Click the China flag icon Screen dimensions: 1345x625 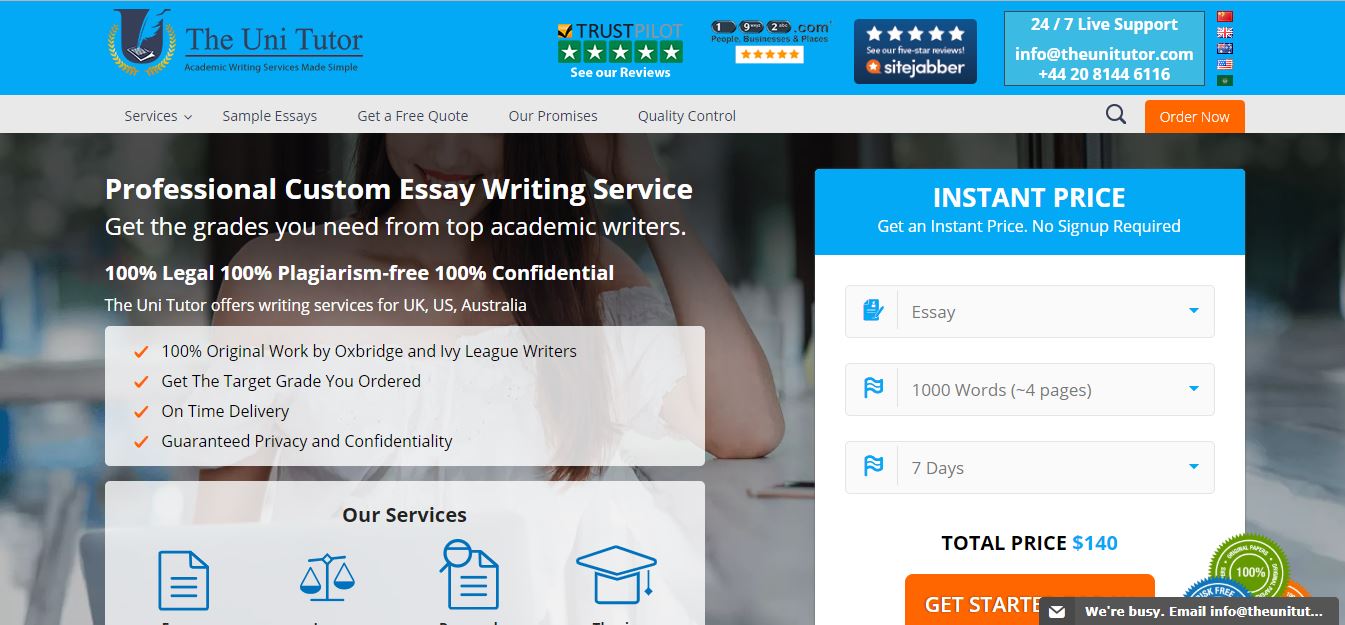tap(1224, 16)
